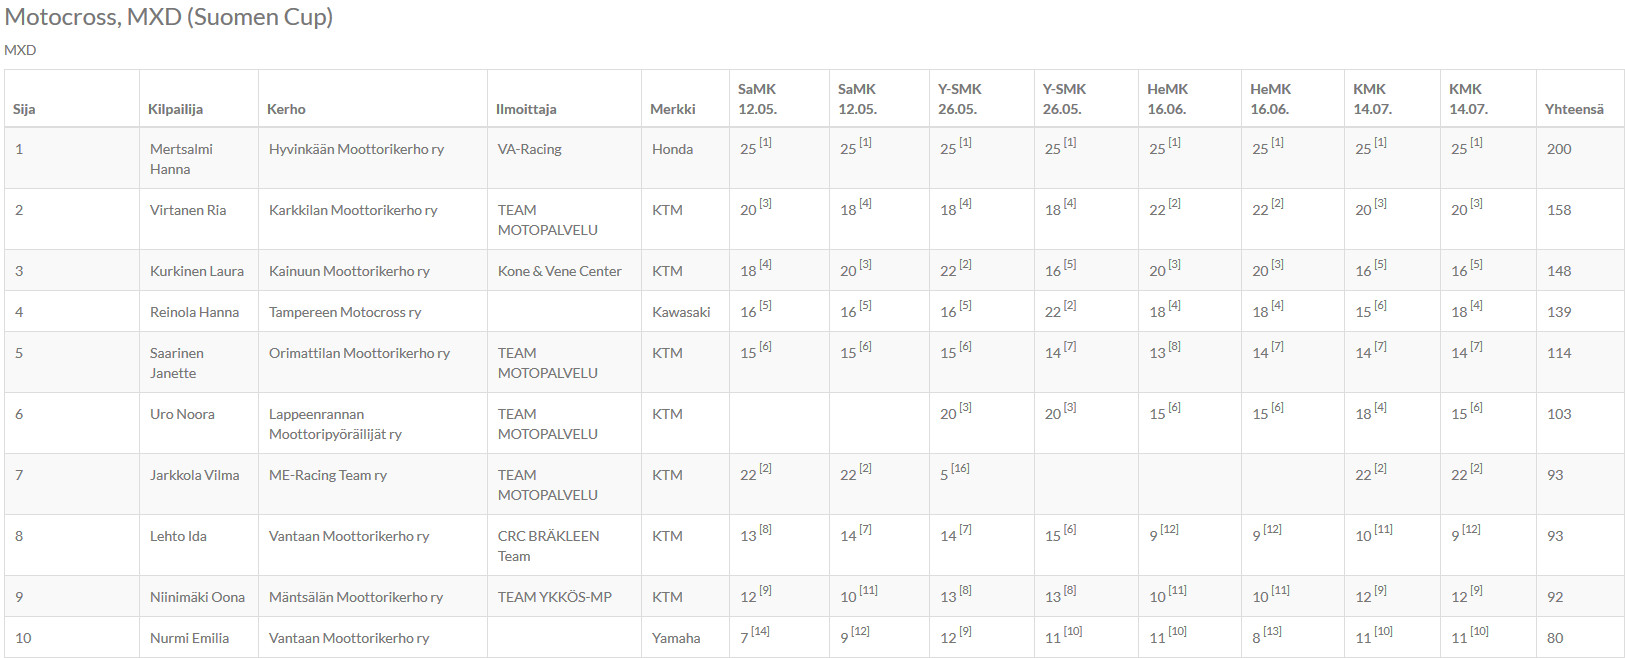This screenshot has width=1625, height=658.
Task: Click the Ilmoittaja column header
Action: pyautogui.click(x=526, y=109)
